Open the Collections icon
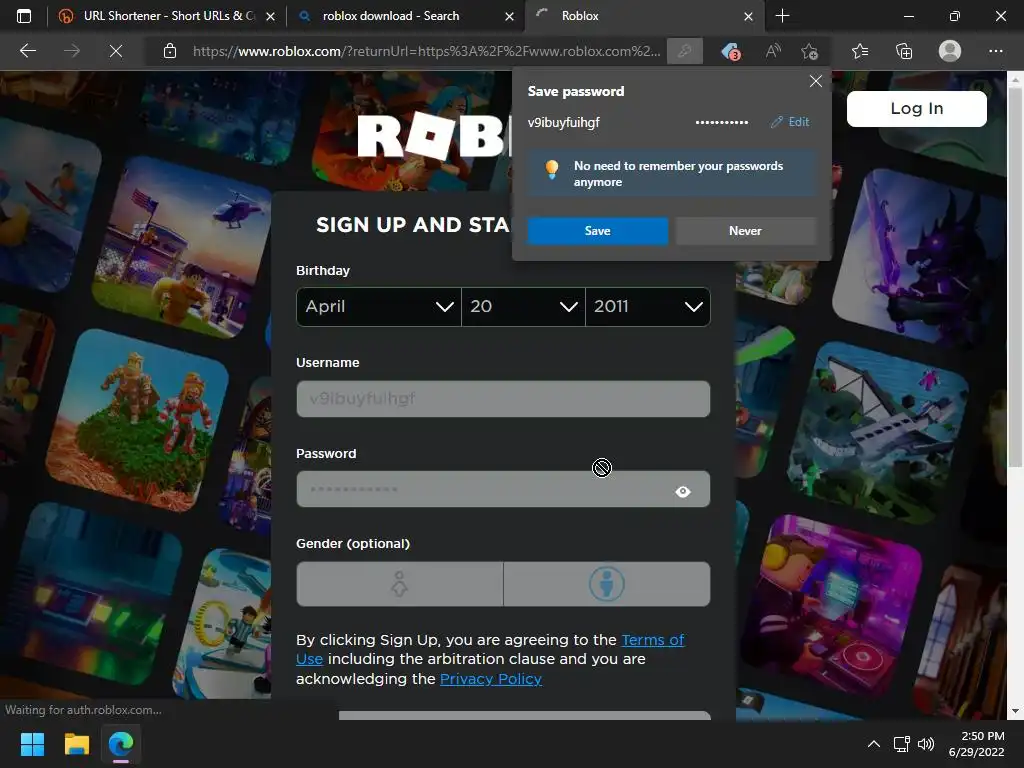The image size is (1024, 768). [904, 51]
